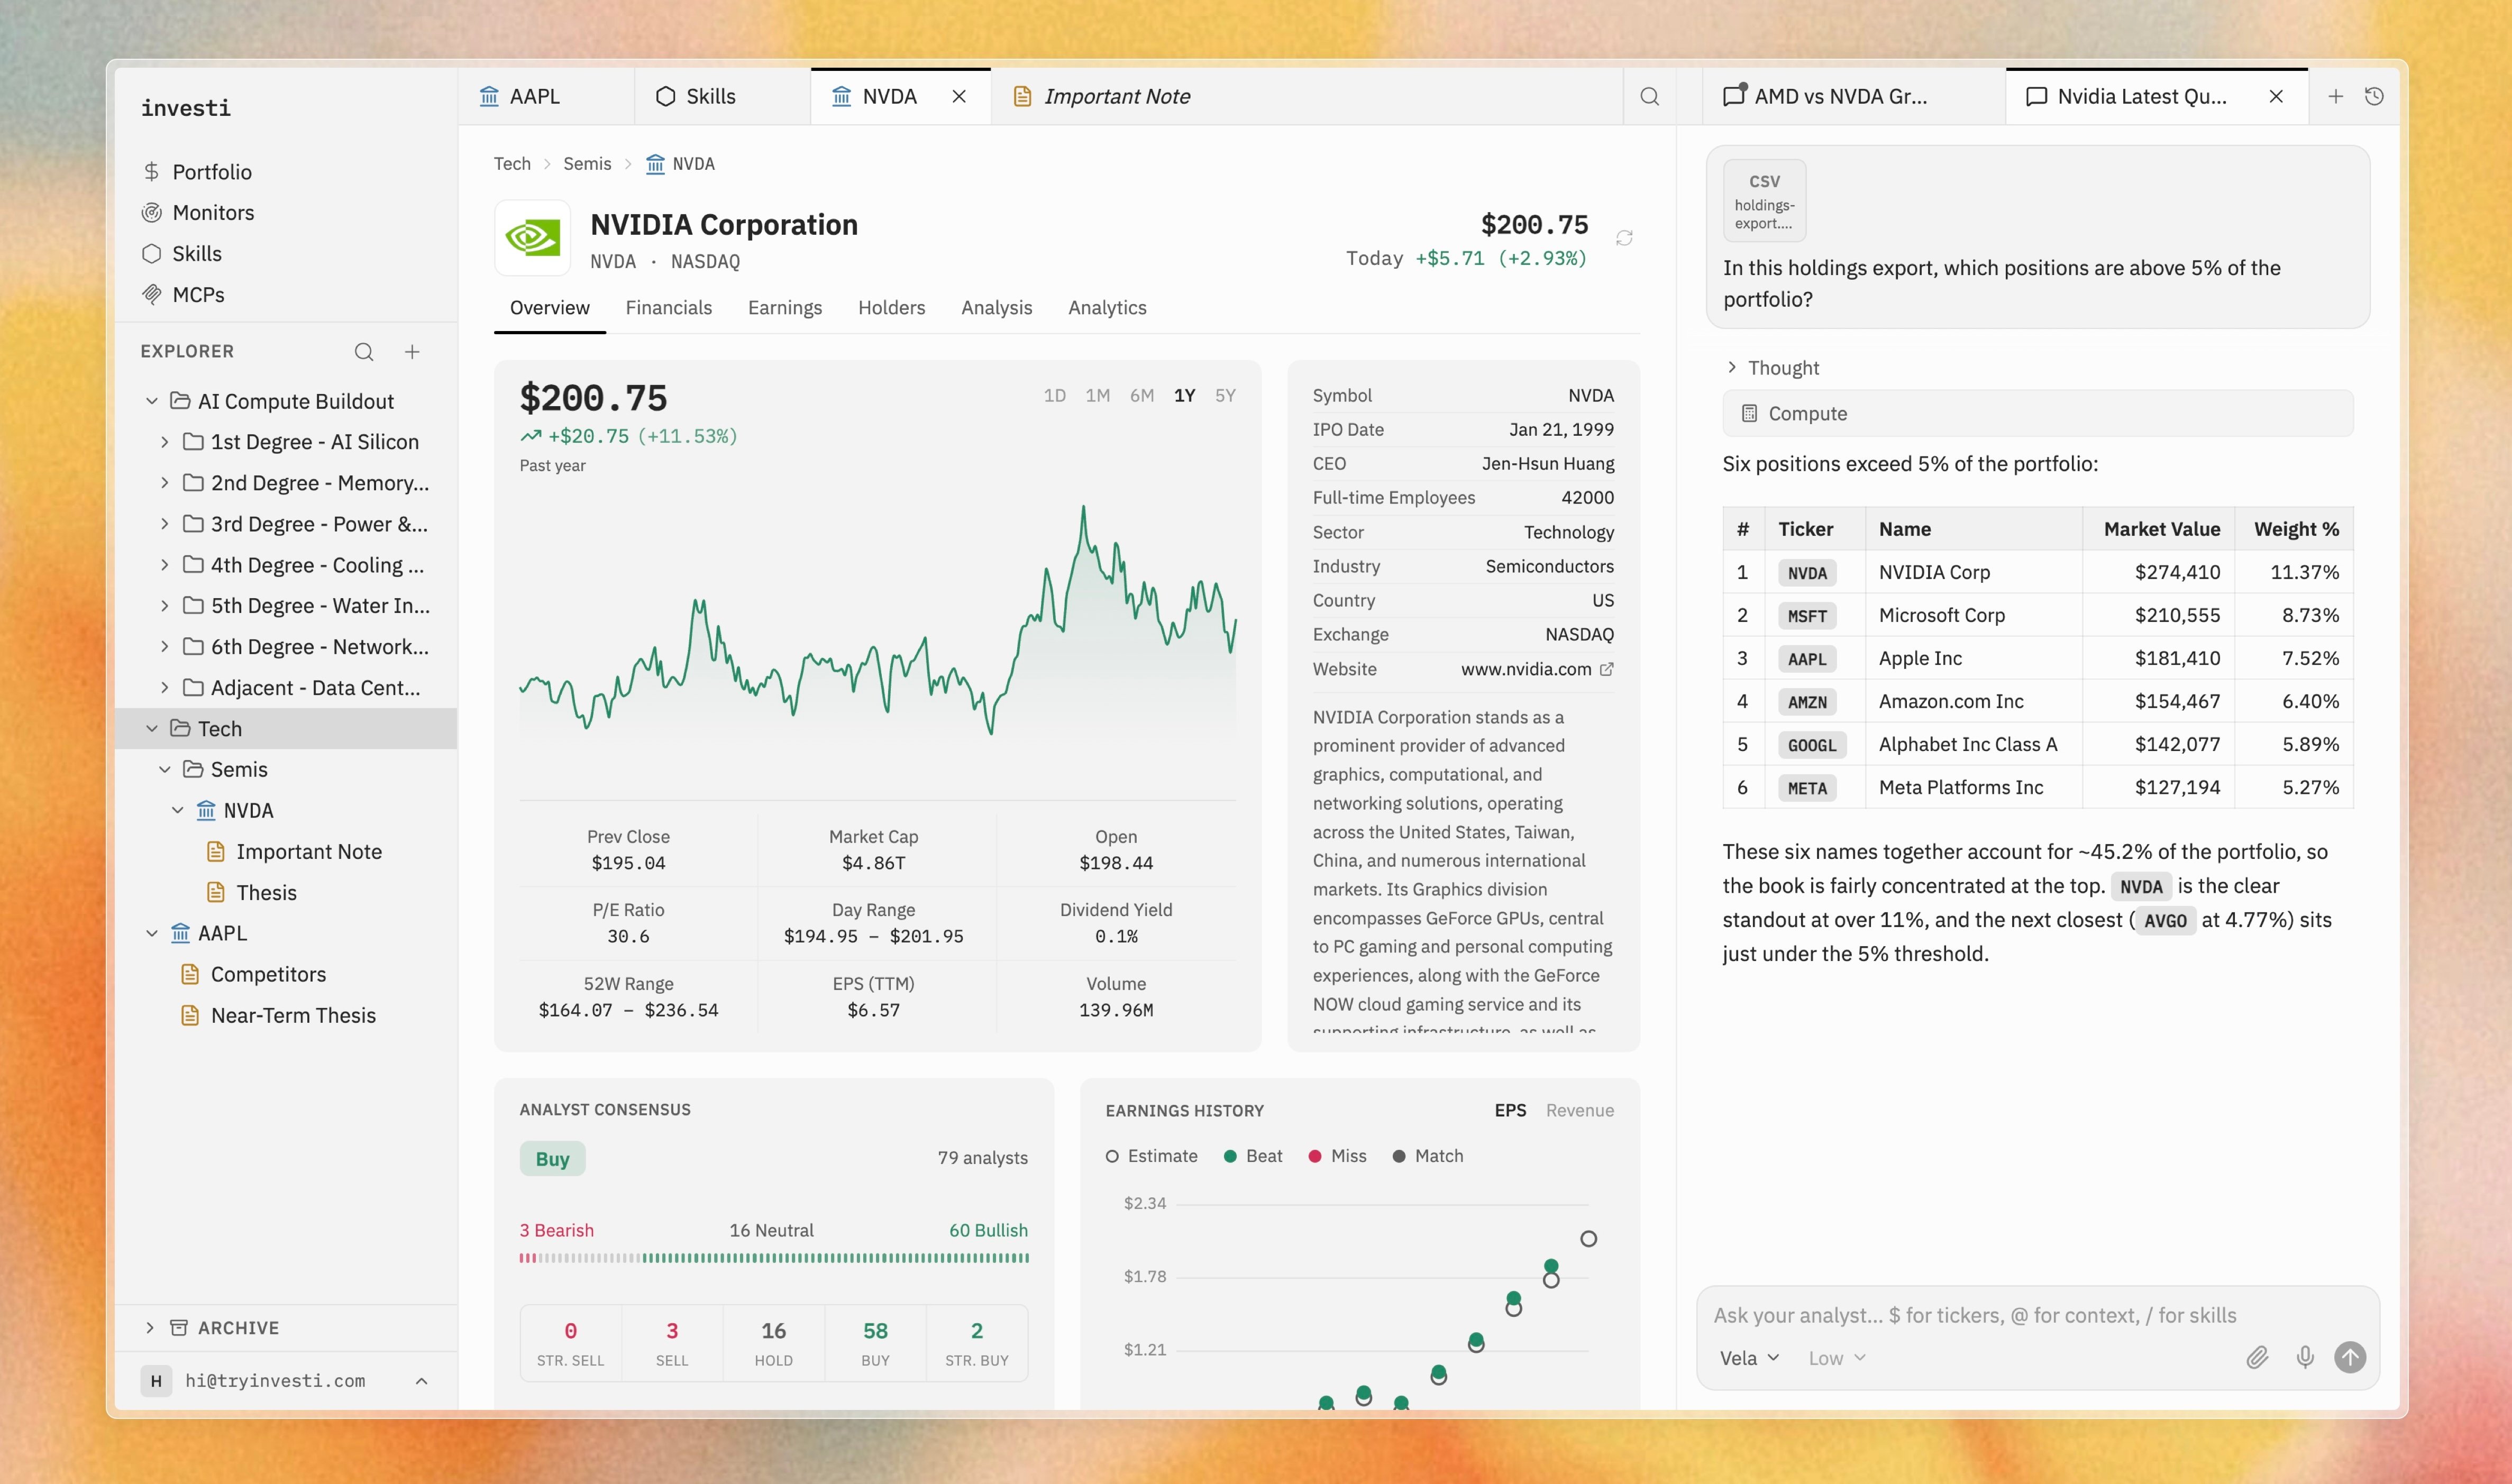Attach a file with paperclip icon
This screenshot has height=1484, width=2512.
click(x=2257, y=1358)
